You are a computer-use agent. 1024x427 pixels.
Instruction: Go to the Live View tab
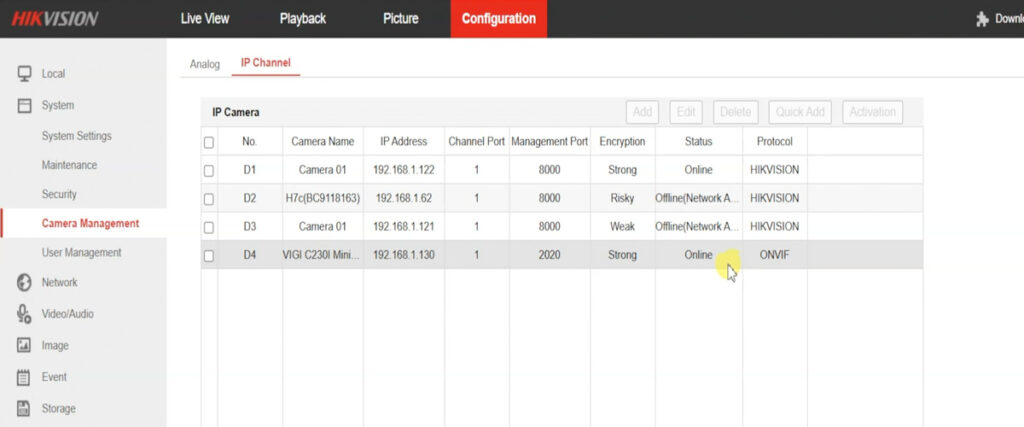[205, 19]
